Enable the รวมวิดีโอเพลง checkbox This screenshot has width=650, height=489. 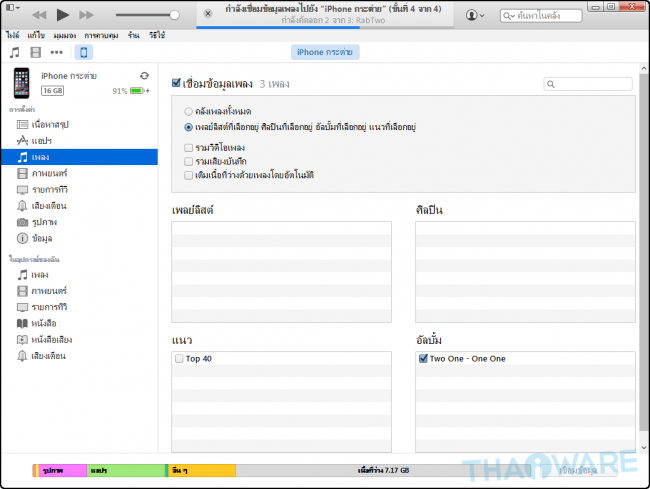click(188, 148)
